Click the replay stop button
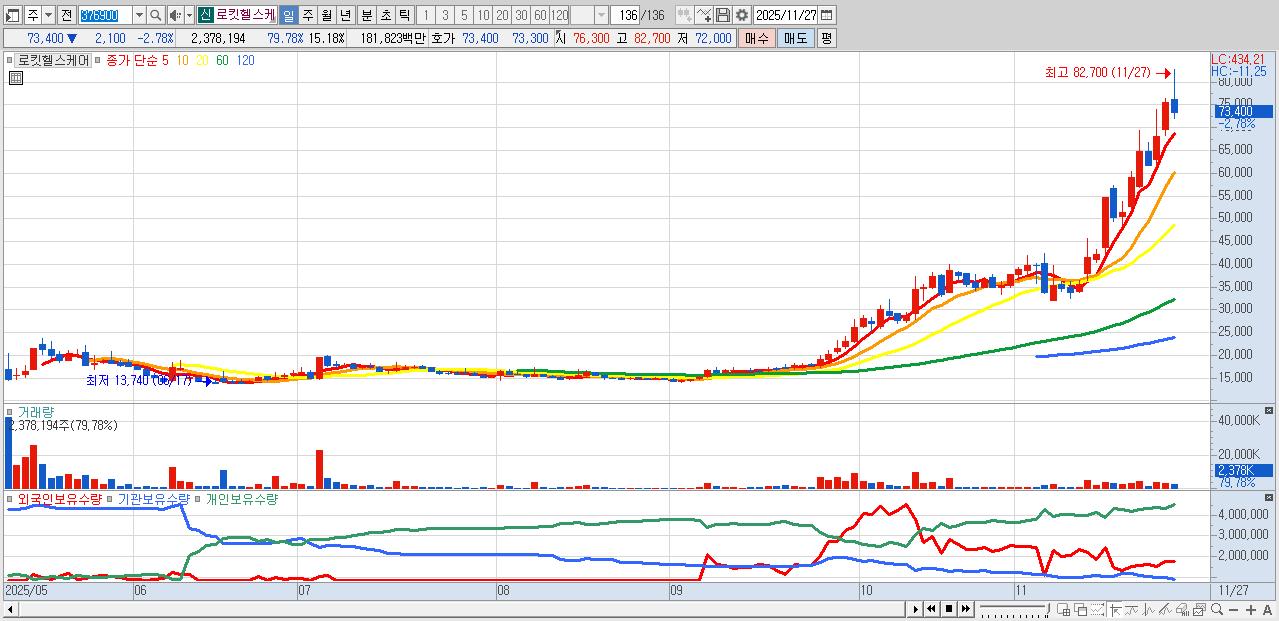 [949, 609]
